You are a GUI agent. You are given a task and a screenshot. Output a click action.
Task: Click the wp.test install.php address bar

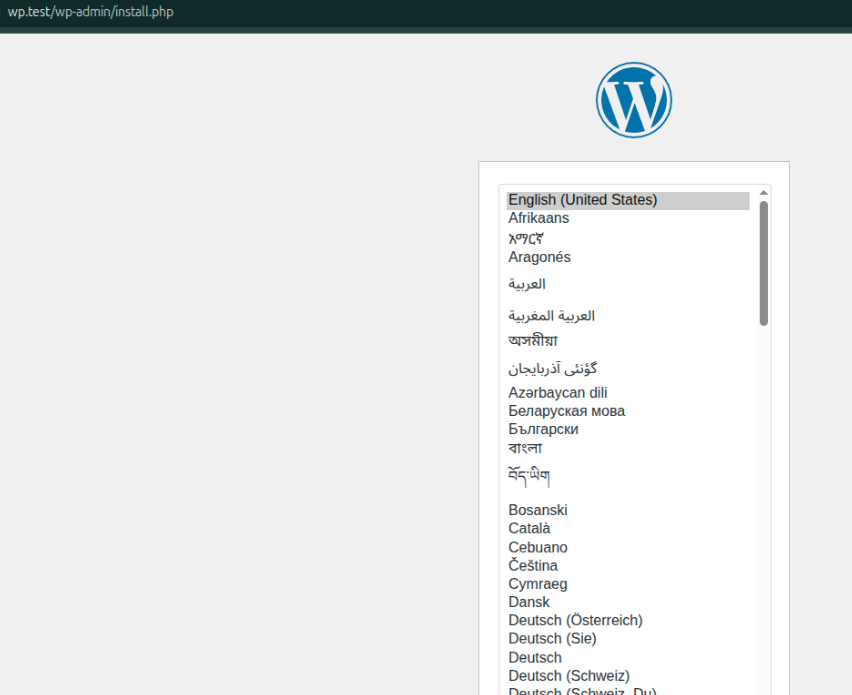coord(90,12)
